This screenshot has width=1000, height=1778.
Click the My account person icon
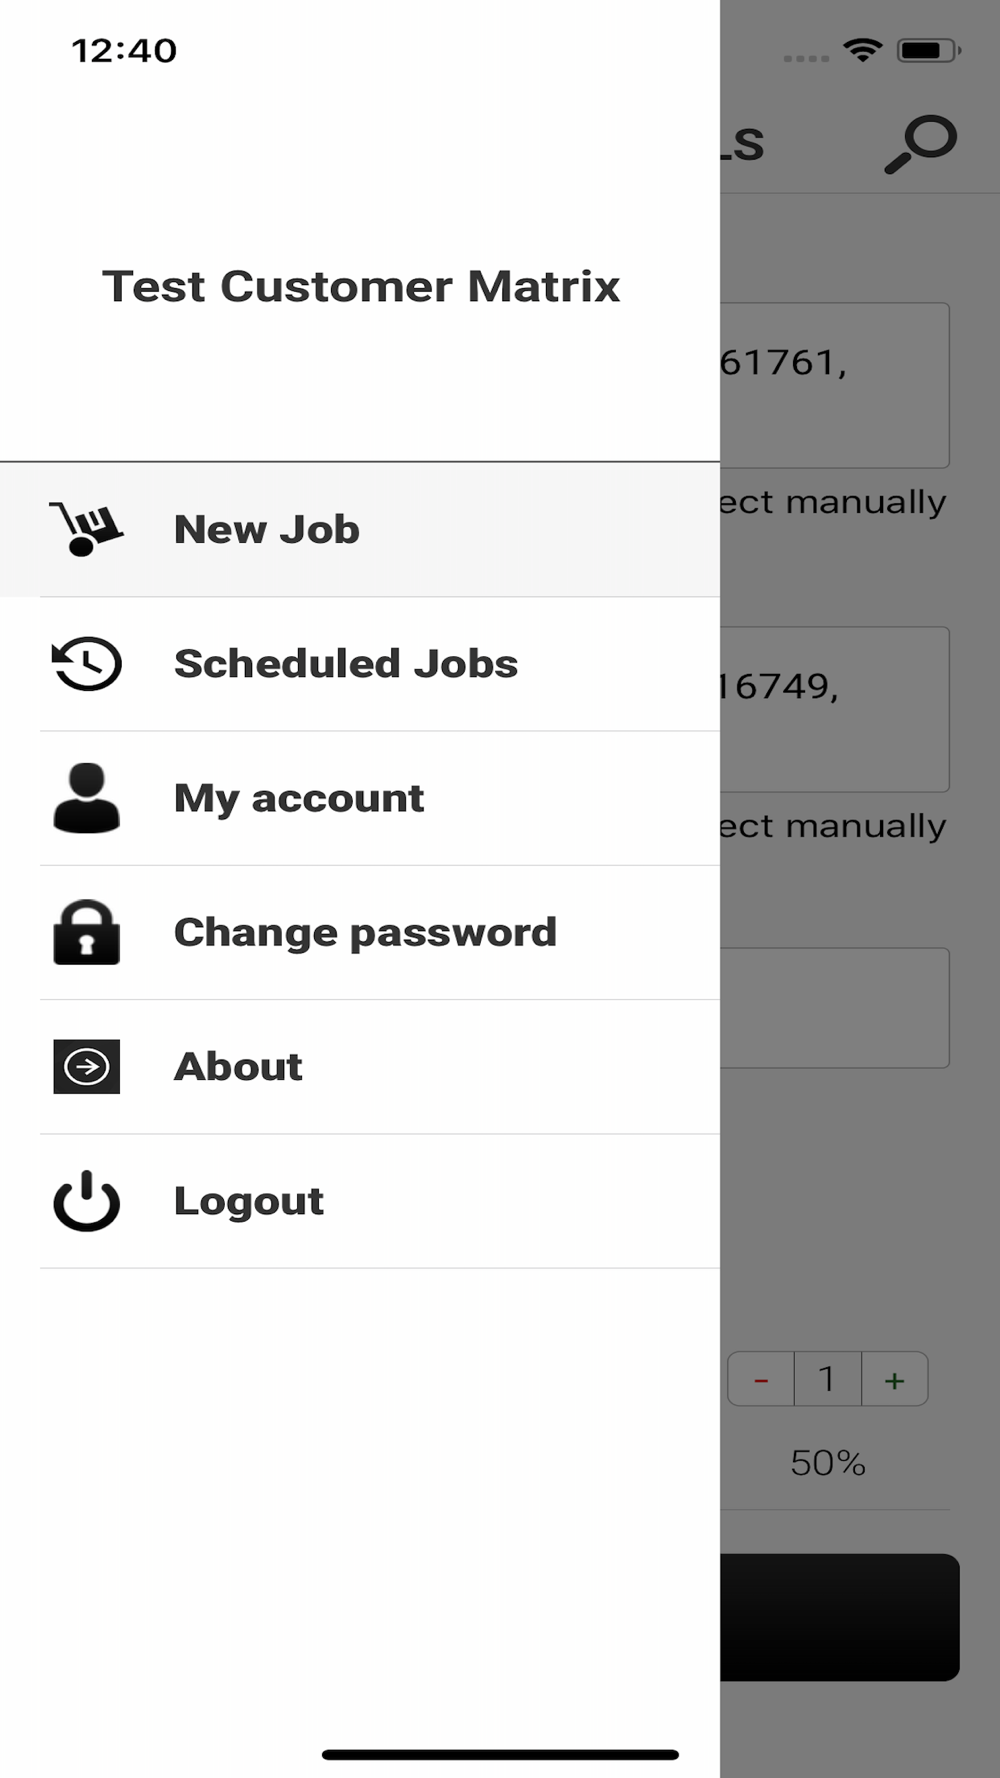click(86, 798)
